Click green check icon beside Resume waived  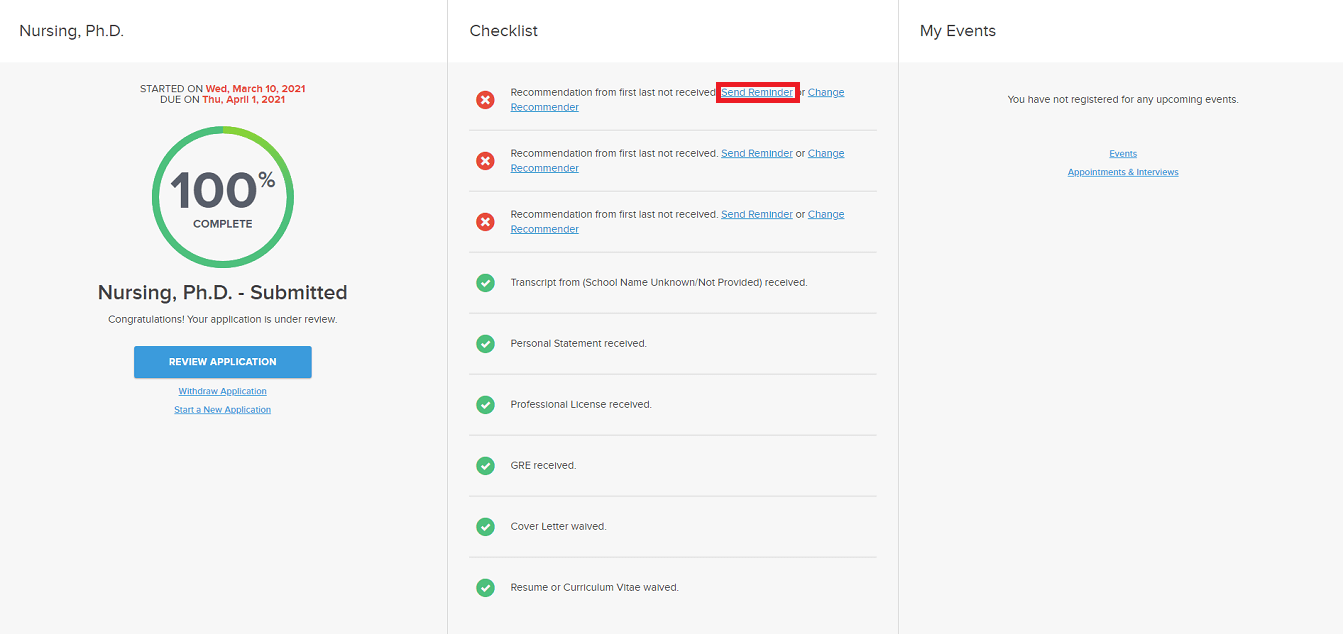485,588
